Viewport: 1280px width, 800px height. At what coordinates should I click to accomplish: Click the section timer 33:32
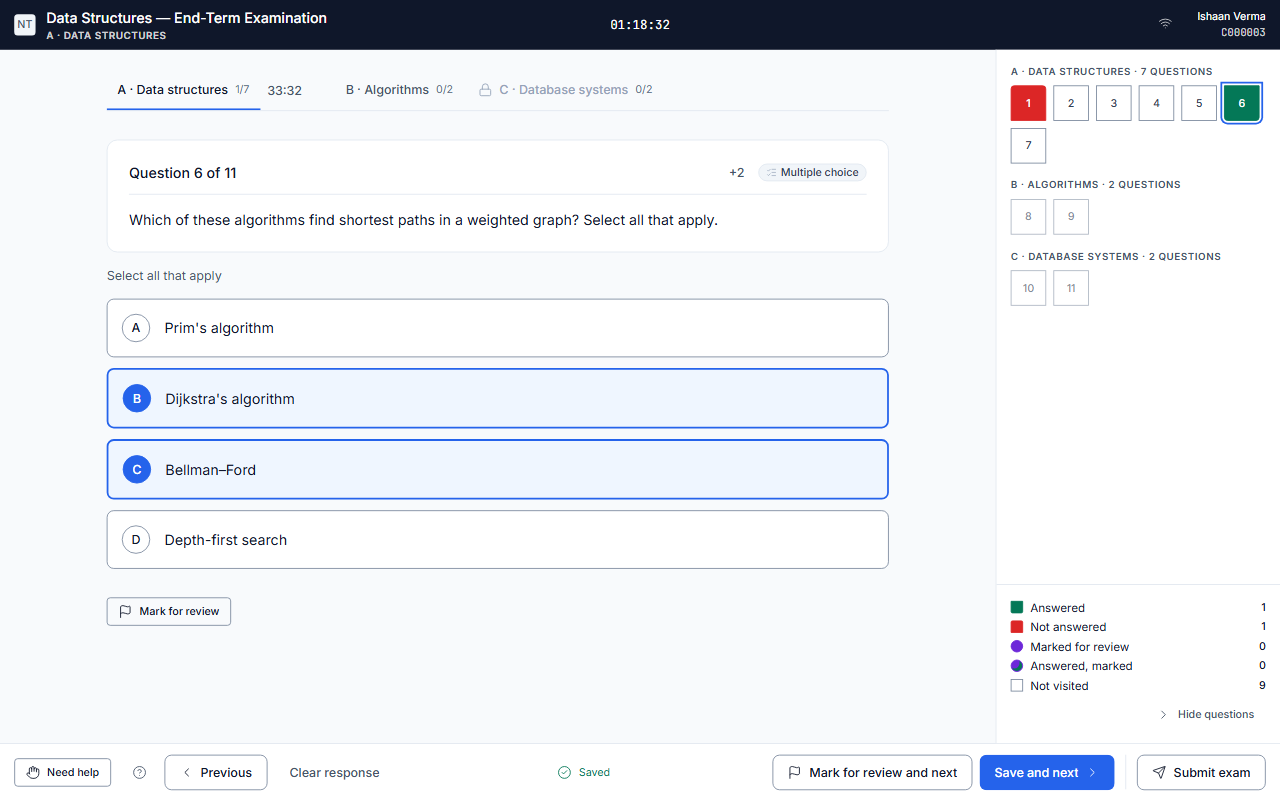coord(285,90)
